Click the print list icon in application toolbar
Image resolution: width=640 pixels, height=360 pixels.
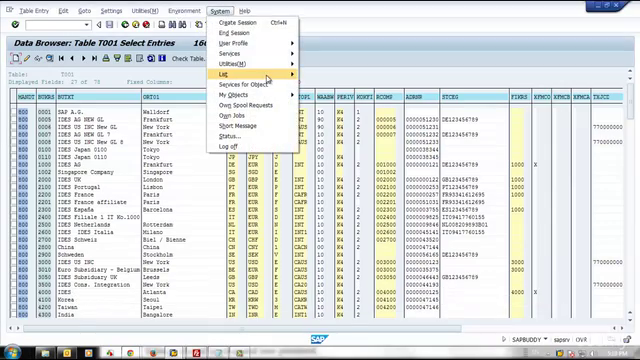(x=106, y=58)
